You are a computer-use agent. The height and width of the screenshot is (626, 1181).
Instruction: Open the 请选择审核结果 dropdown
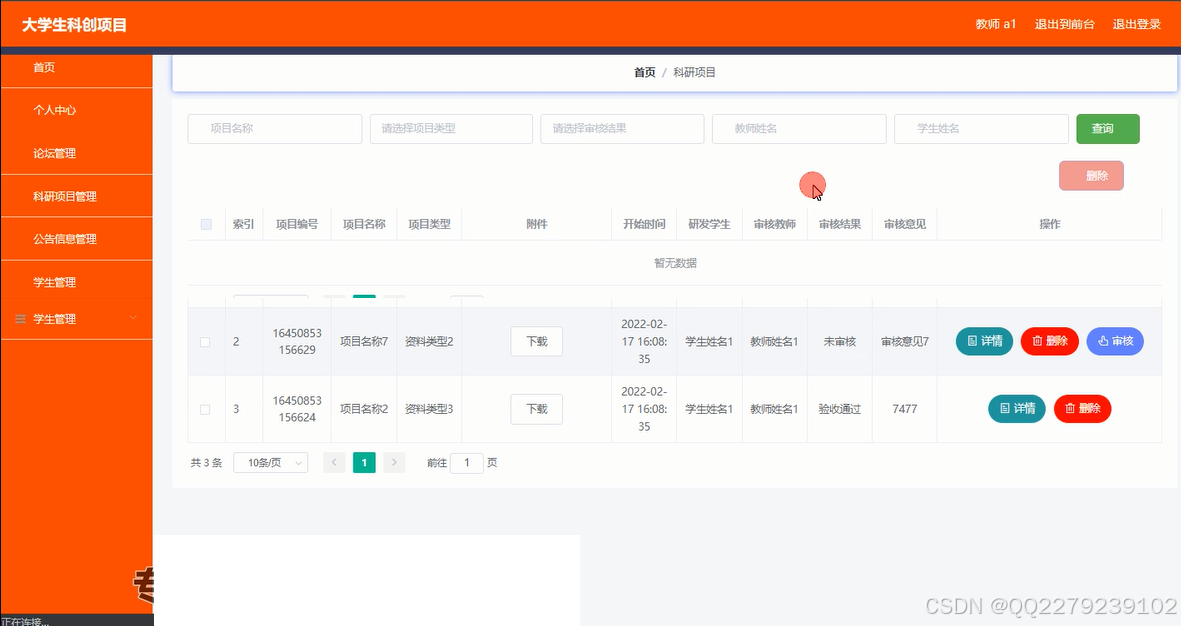(x=621, y=128)
